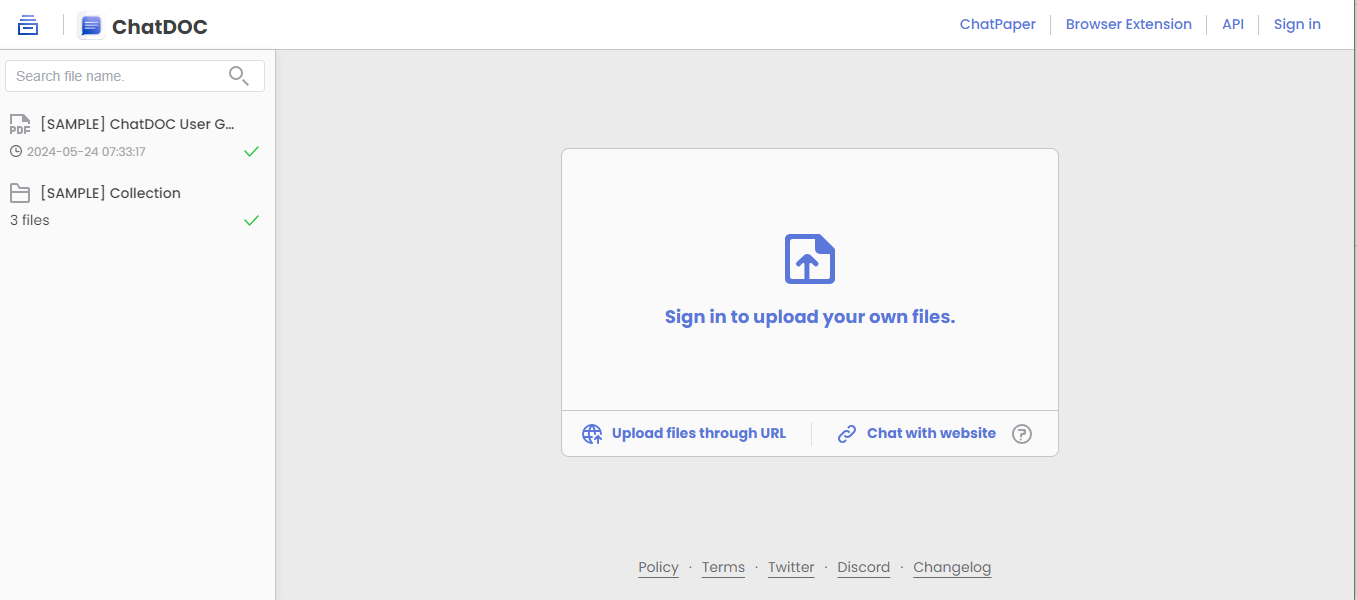Click the ChatDOC logo
Viewport: 1357px width, 600px height.
142,25
